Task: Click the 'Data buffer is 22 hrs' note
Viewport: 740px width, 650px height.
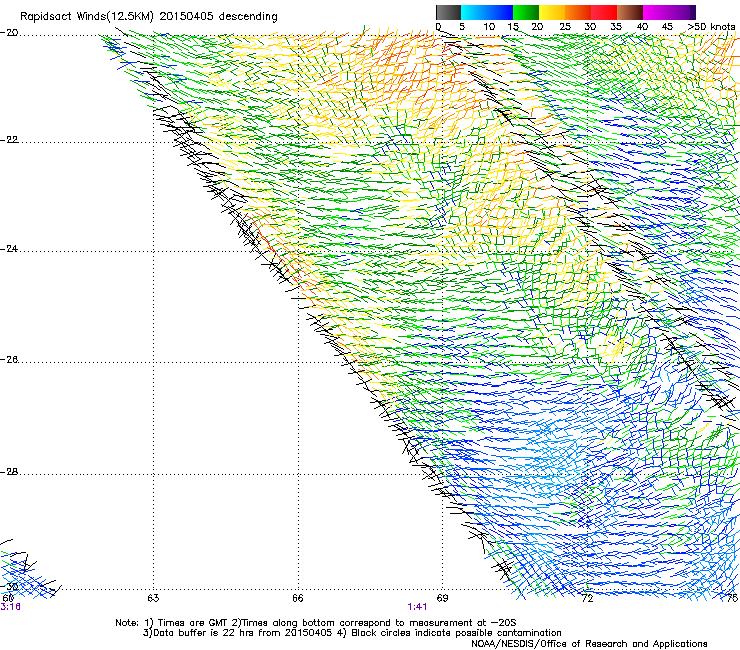Action: pos(352,633)
